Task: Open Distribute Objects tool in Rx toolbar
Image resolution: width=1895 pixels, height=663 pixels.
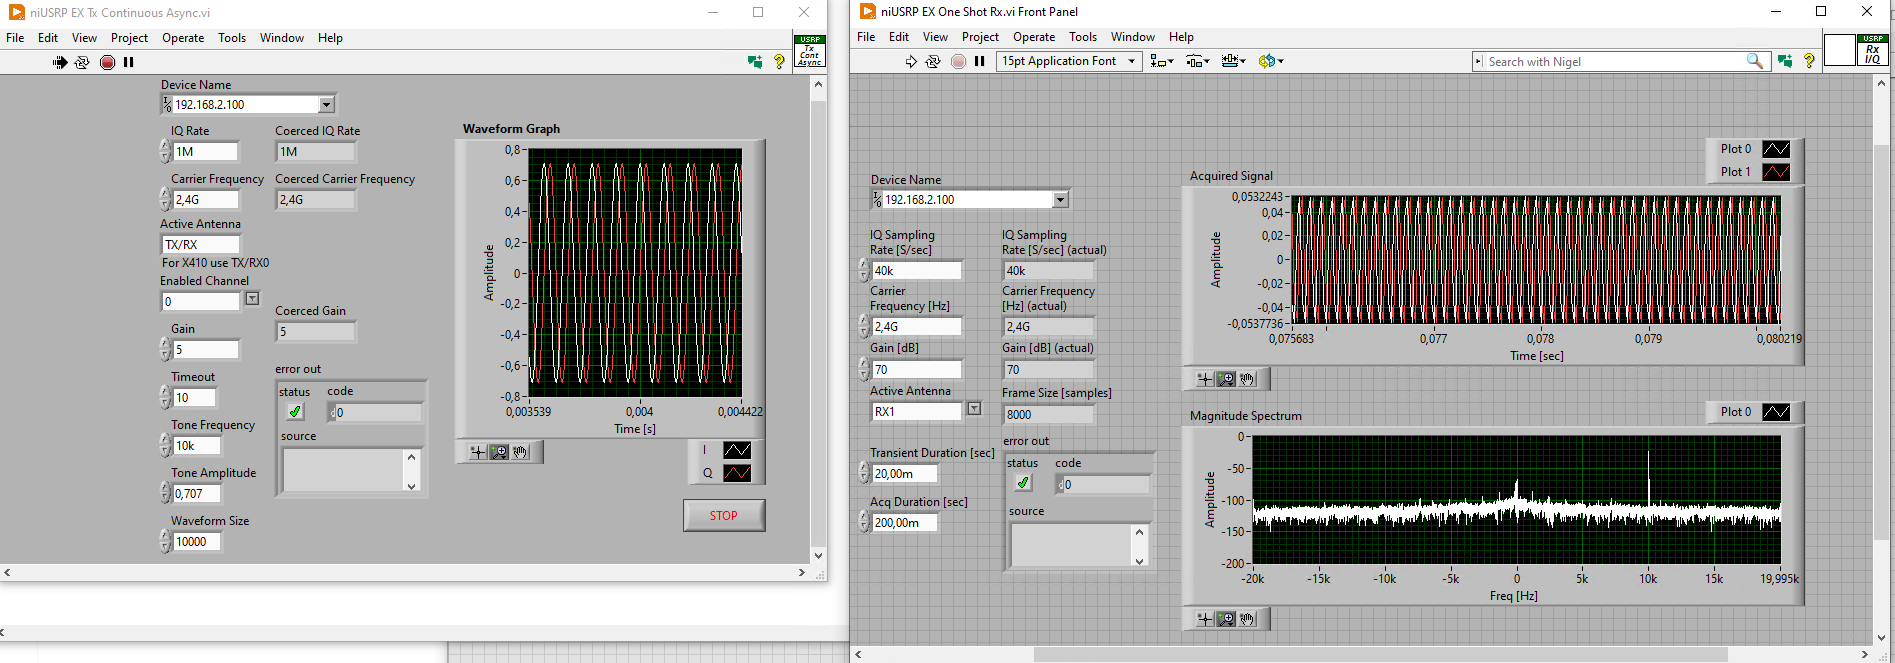Action: [1197, 61]
